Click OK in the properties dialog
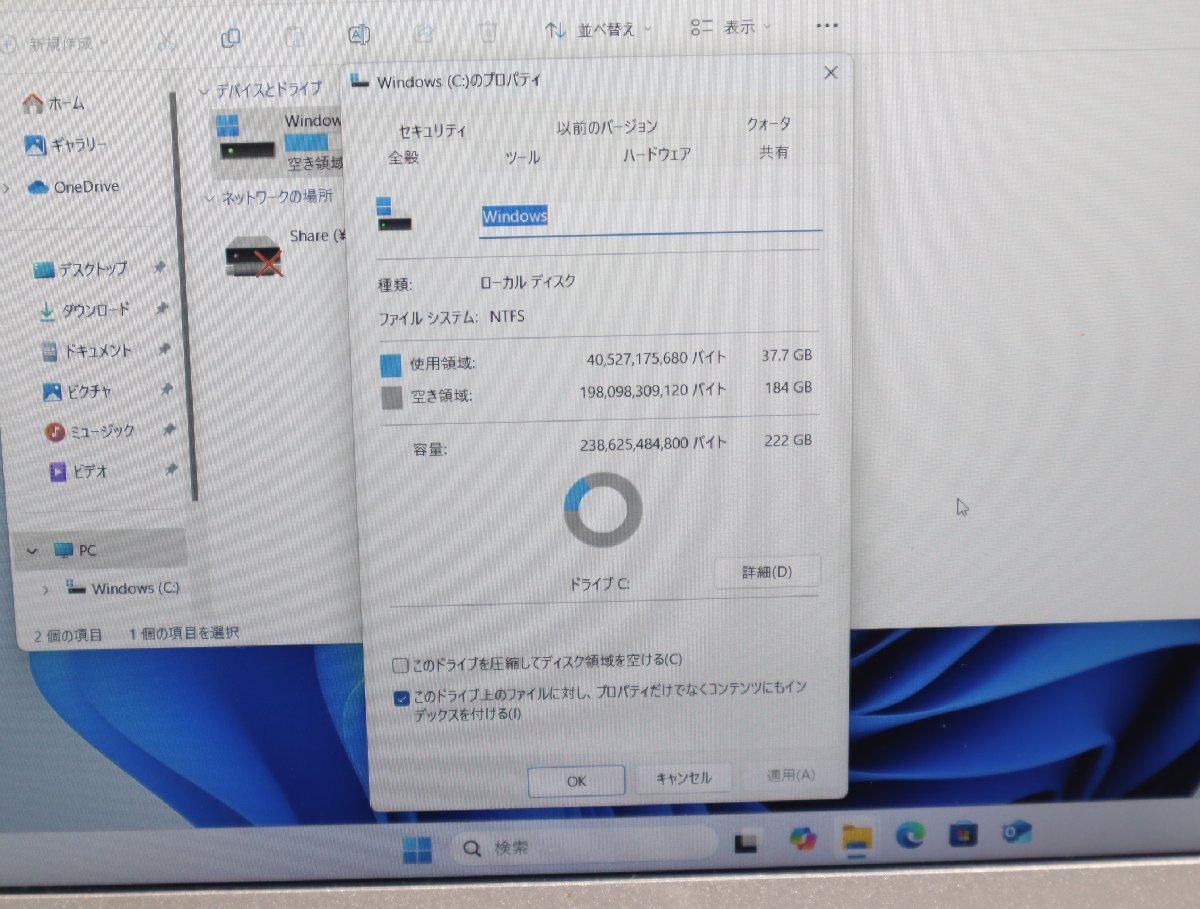The image size is (1200, 909). click(576, 781)
